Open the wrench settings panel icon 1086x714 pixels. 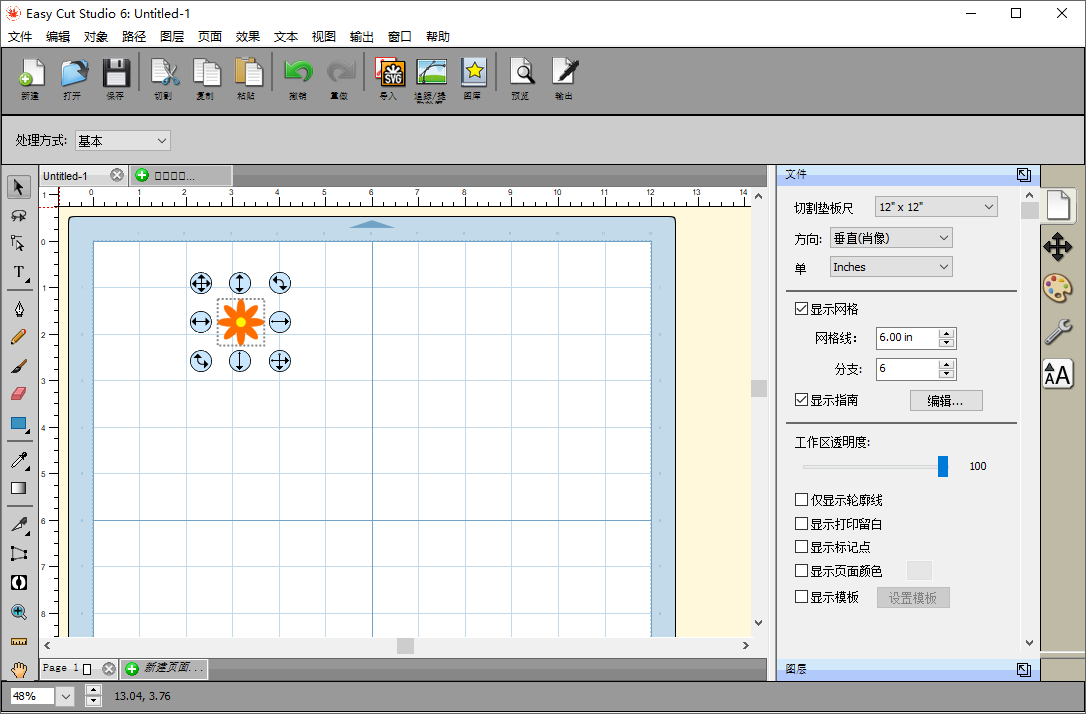[1058, 332]
